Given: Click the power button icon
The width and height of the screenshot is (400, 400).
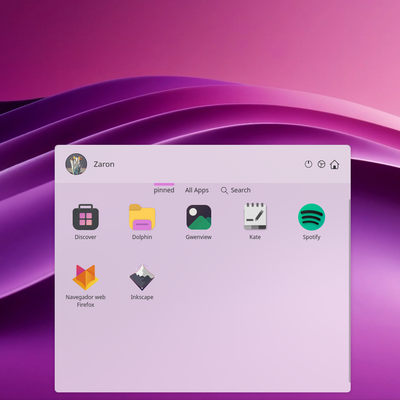Looking at the screenshot, I should click(308, 164).
